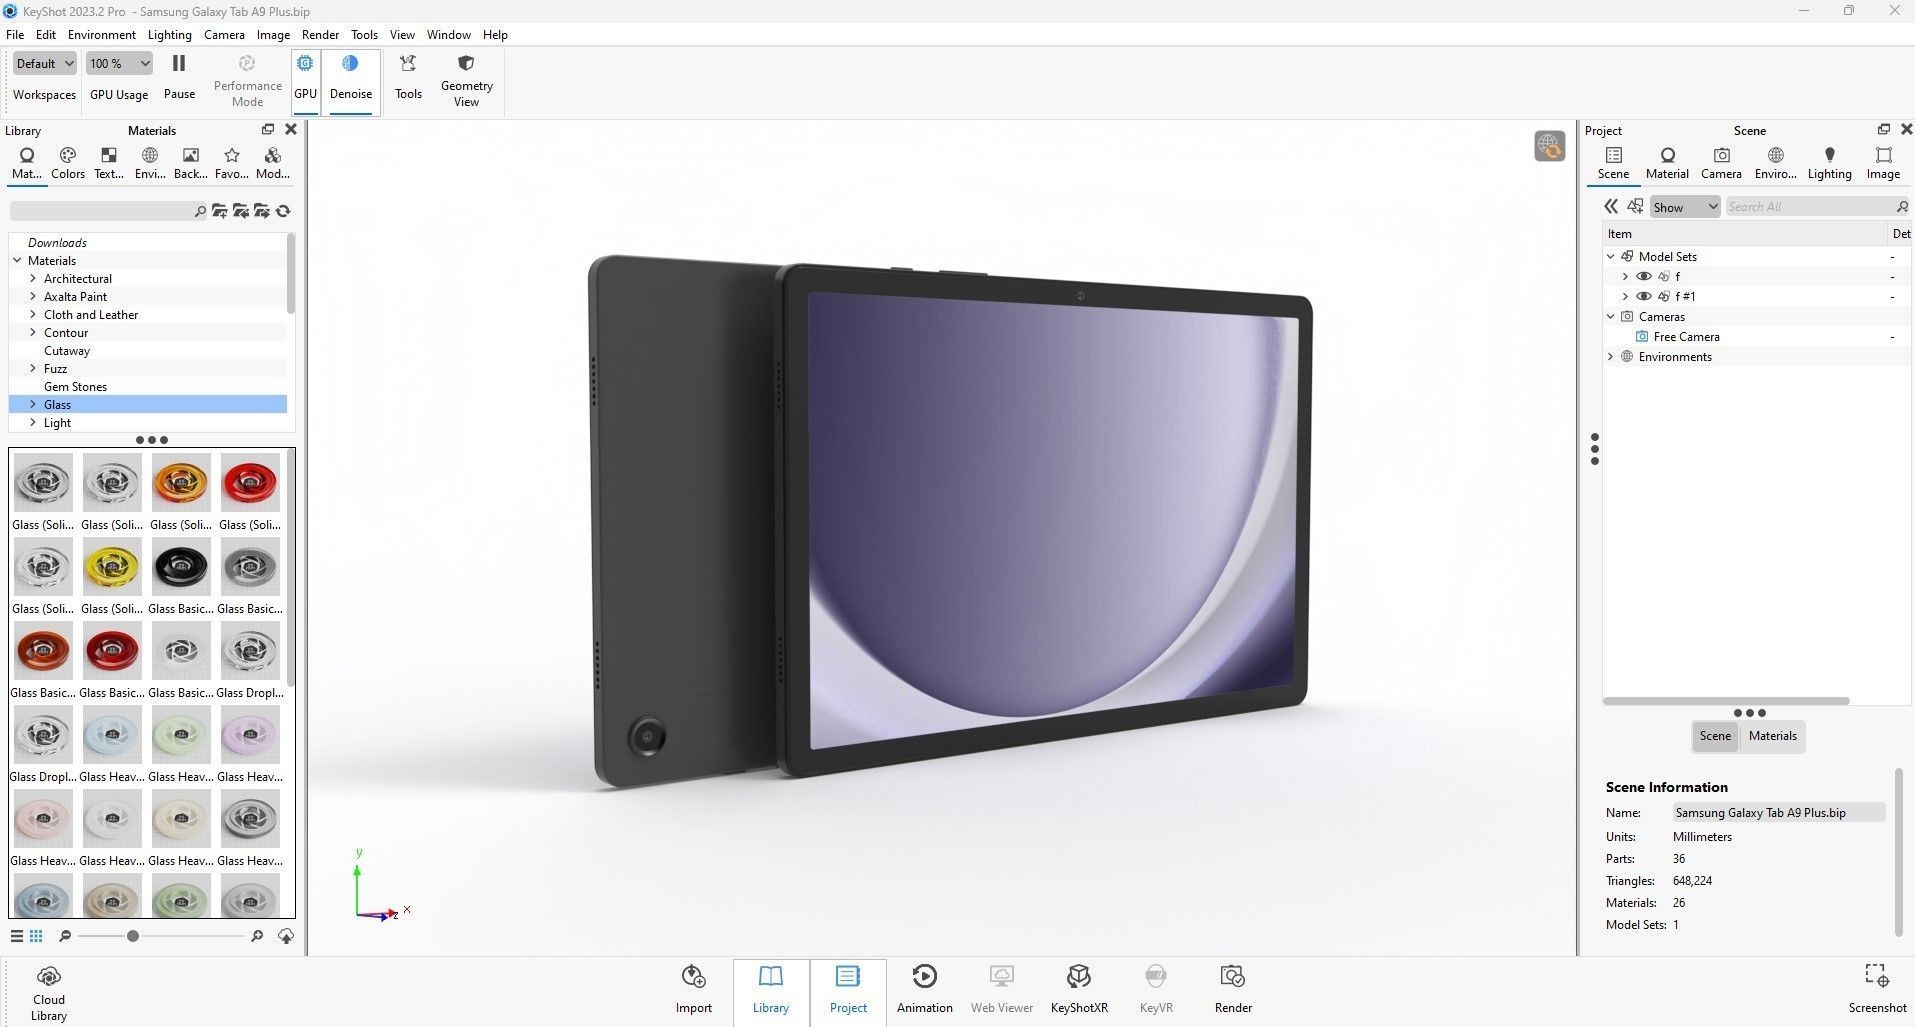Open the Render dialog
Viewport: 1915px width, 1027px height.
[x=1233, y=989]
